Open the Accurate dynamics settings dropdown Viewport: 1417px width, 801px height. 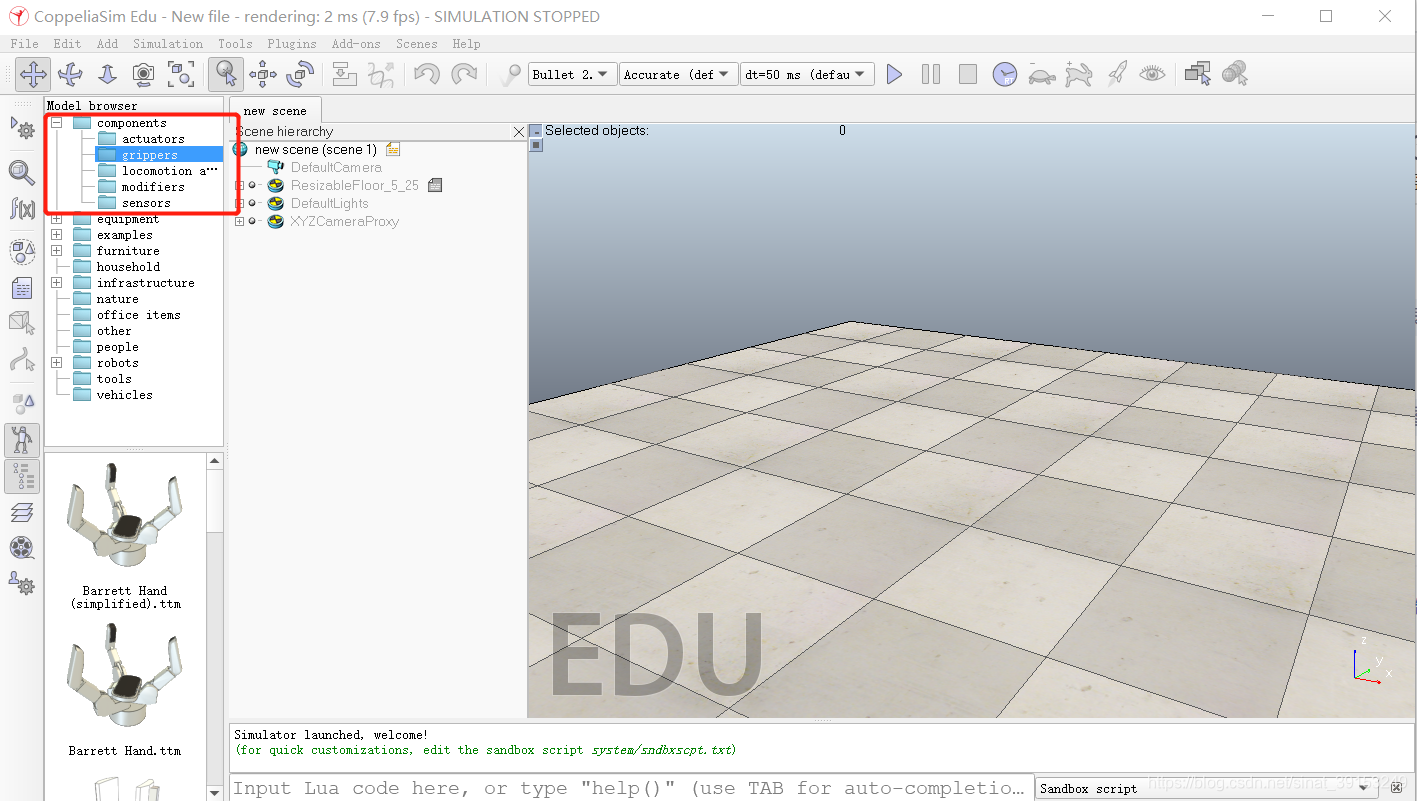pyautogui.click(x=678, y=74)
